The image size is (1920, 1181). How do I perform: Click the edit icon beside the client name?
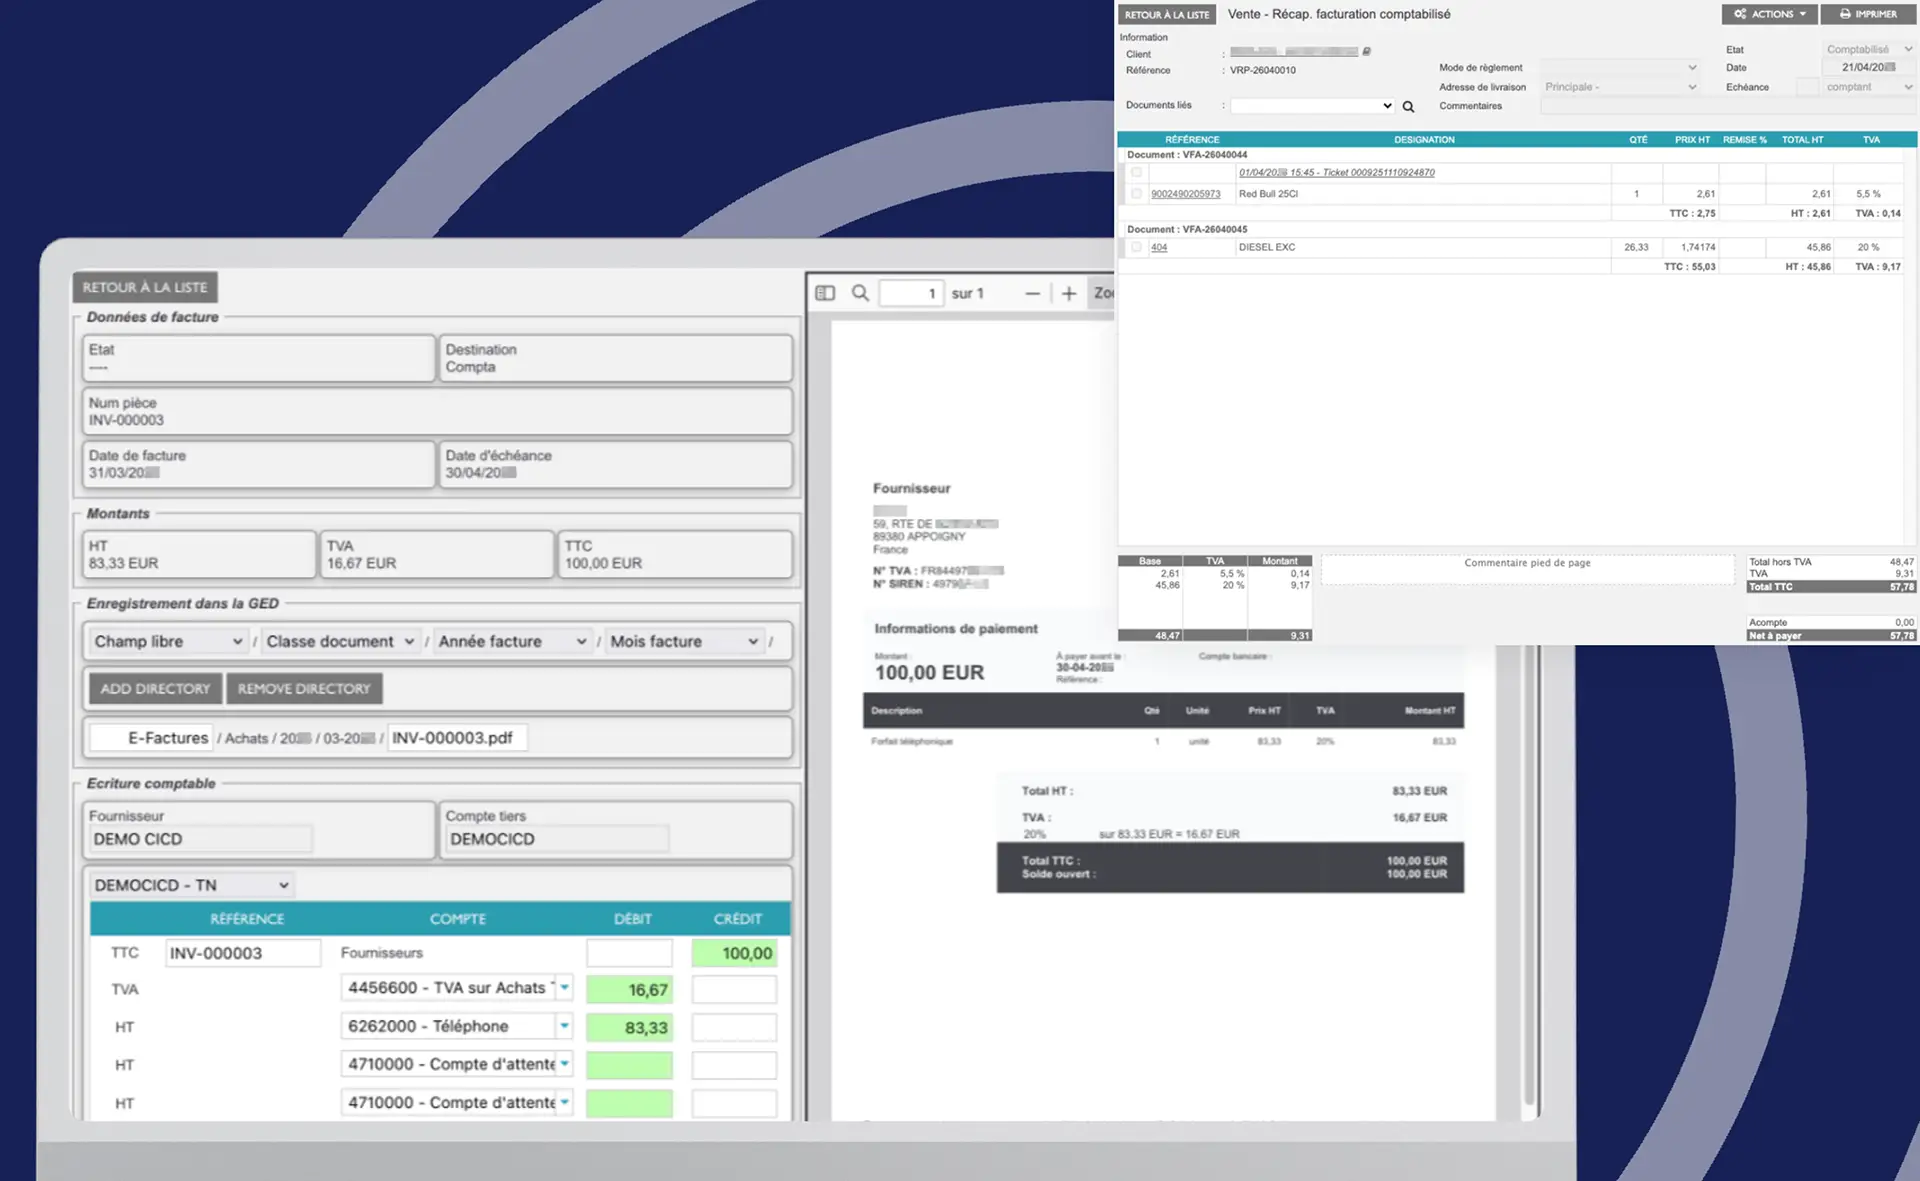[1367, 51]
